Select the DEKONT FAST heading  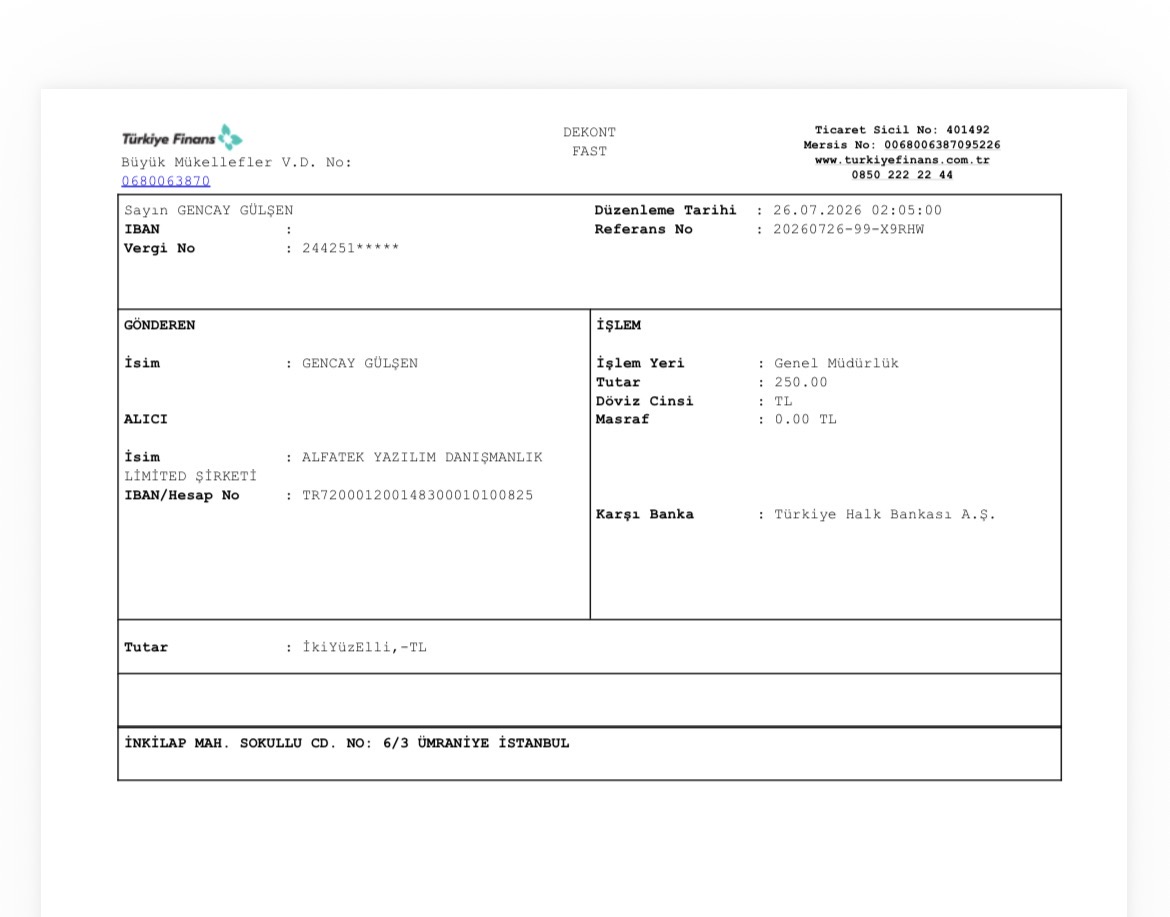589,142
